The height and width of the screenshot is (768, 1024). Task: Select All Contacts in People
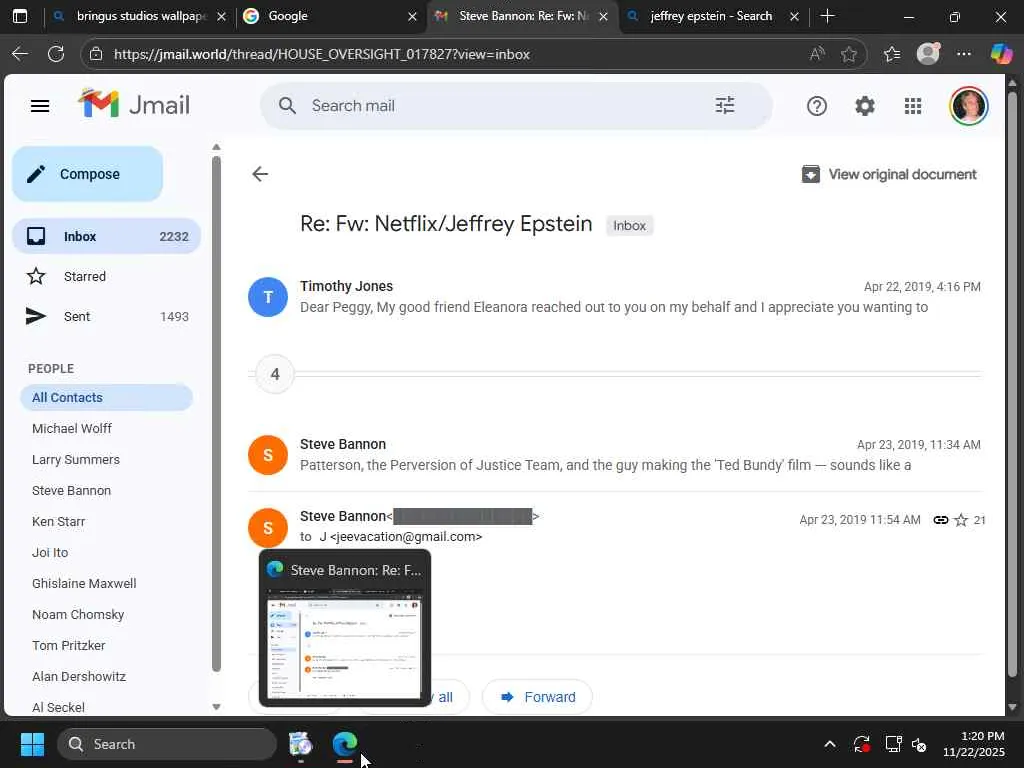[106, 397]
